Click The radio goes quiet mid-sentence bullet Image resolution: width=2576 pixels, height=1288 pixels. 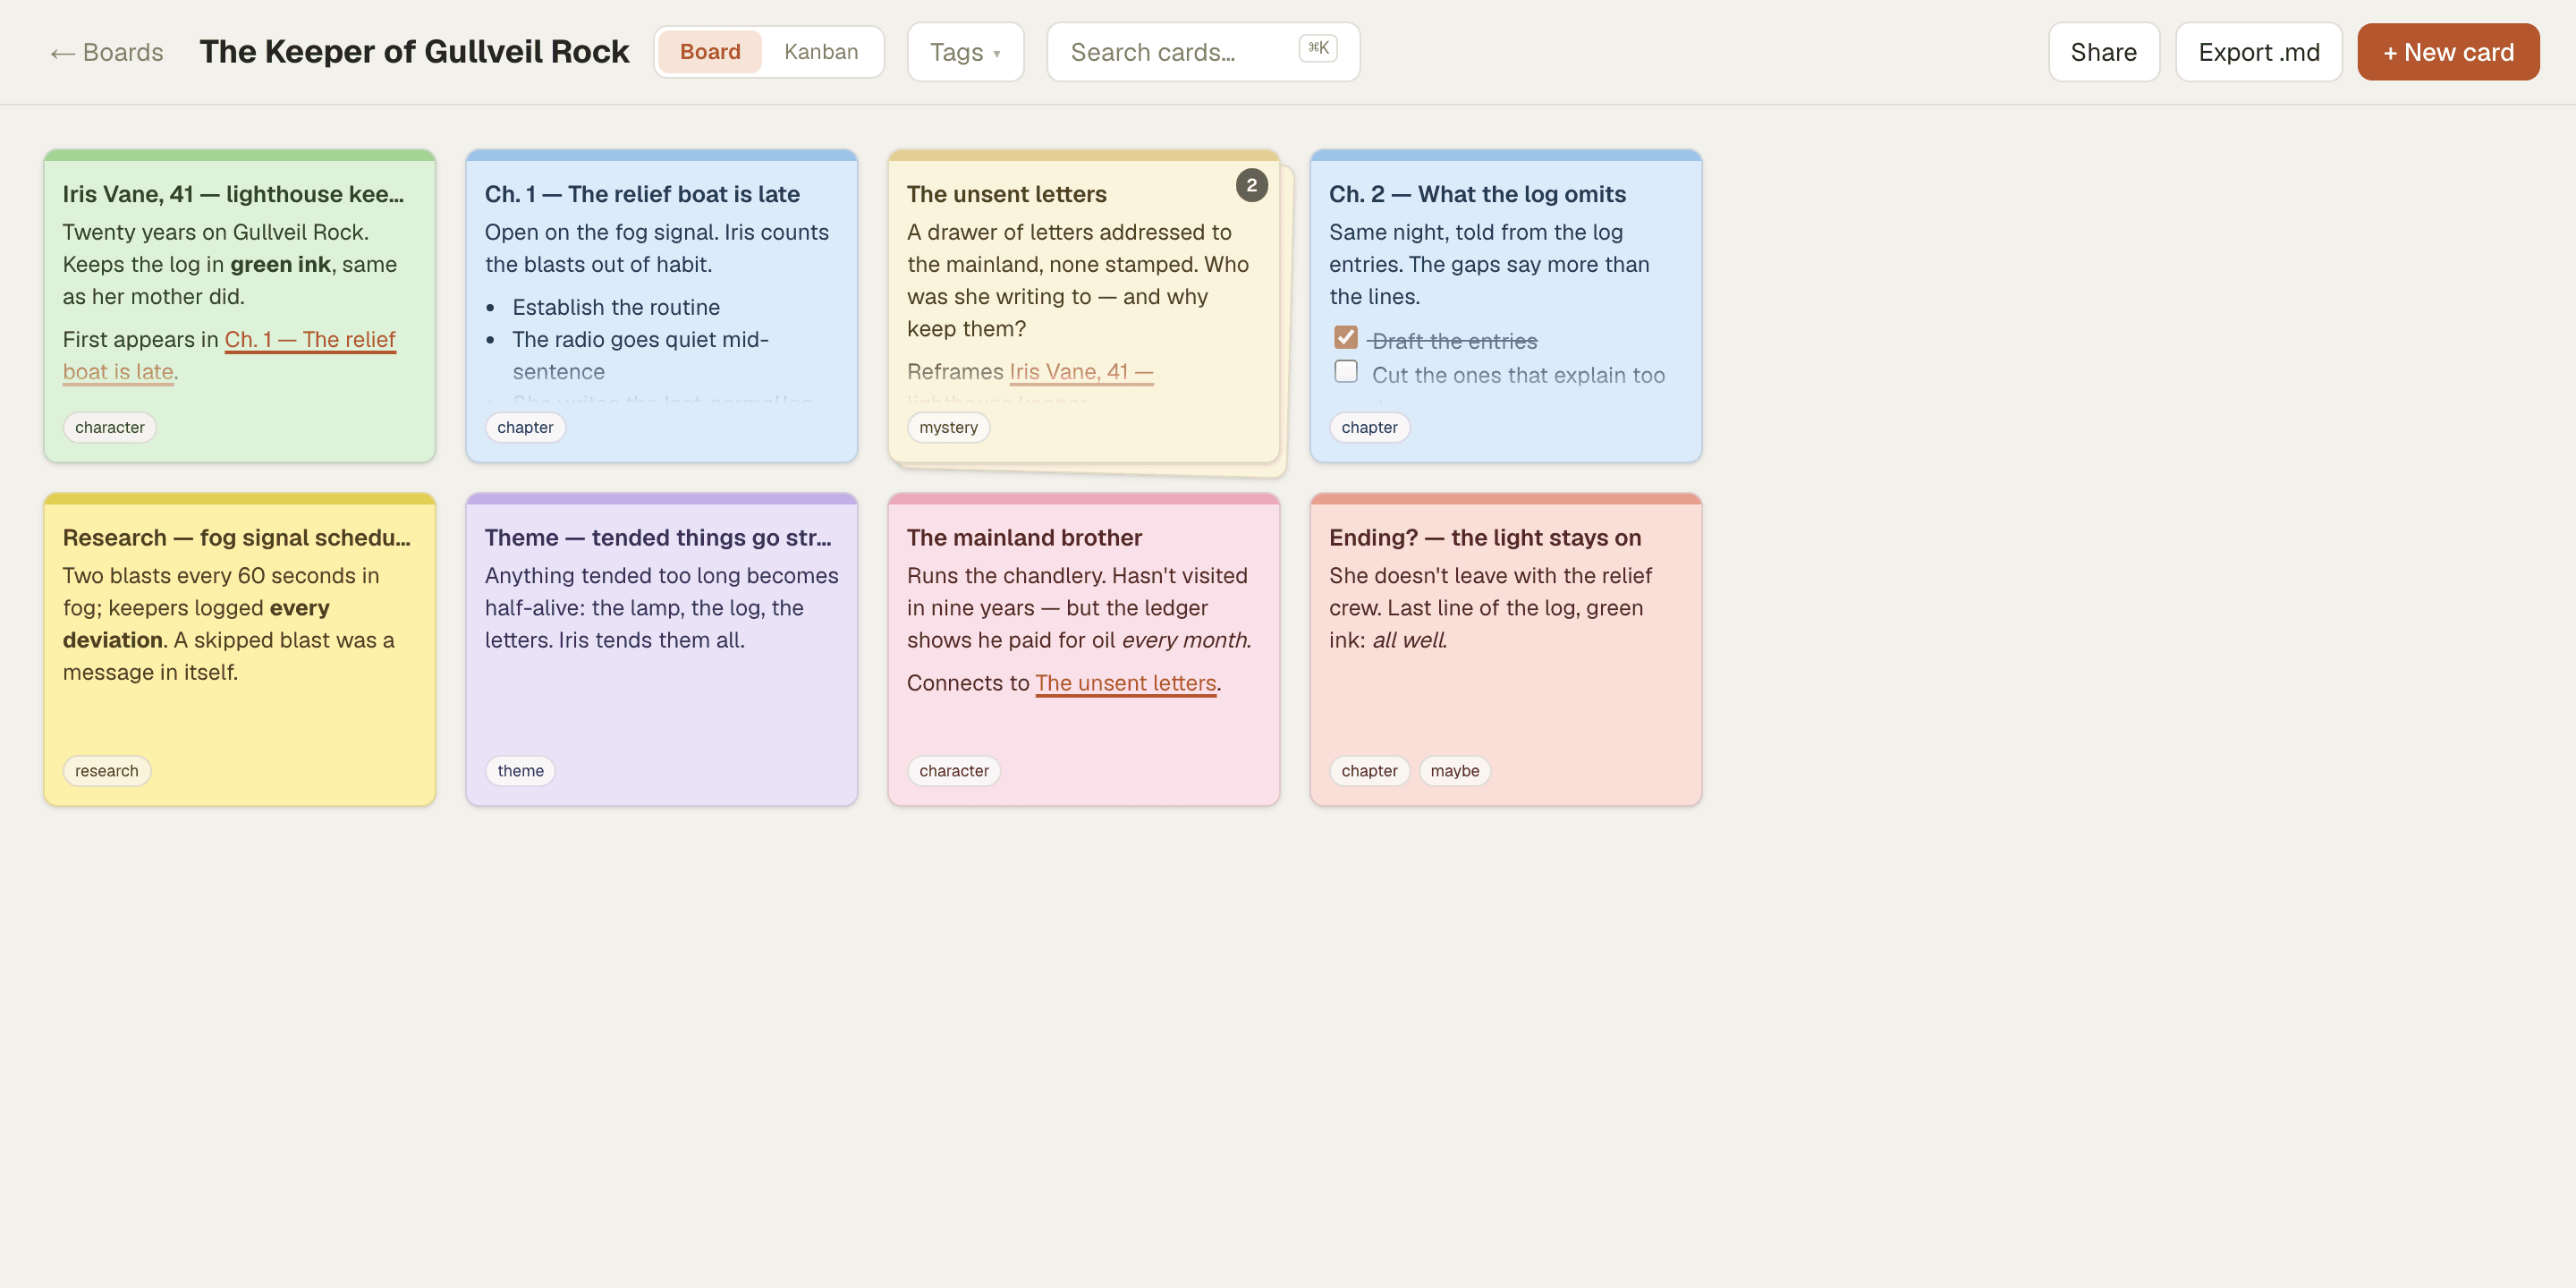point(640,355)
